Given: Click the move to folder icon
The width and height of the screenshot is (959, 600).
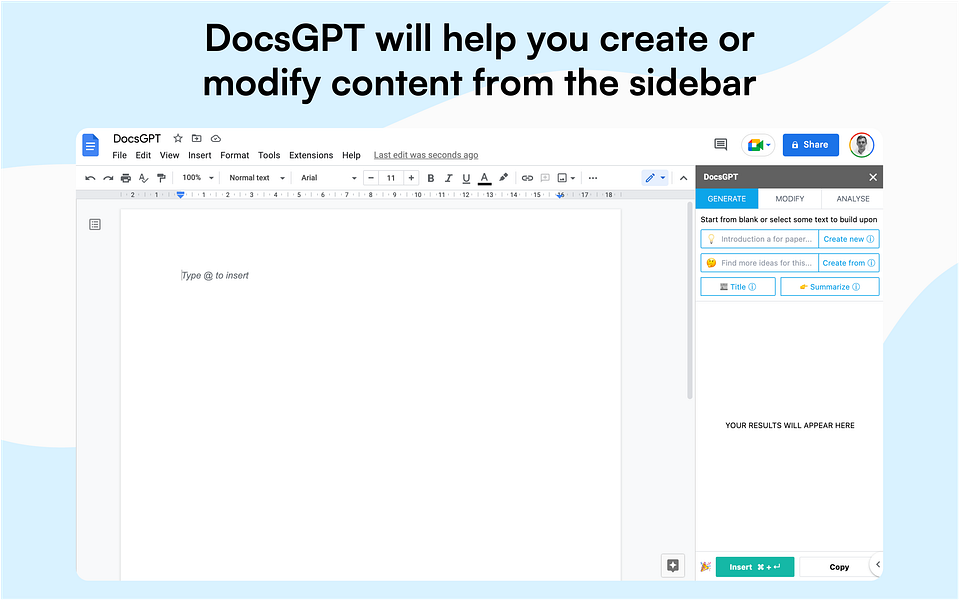Looking at the screenshot, I should click(196, 138).
